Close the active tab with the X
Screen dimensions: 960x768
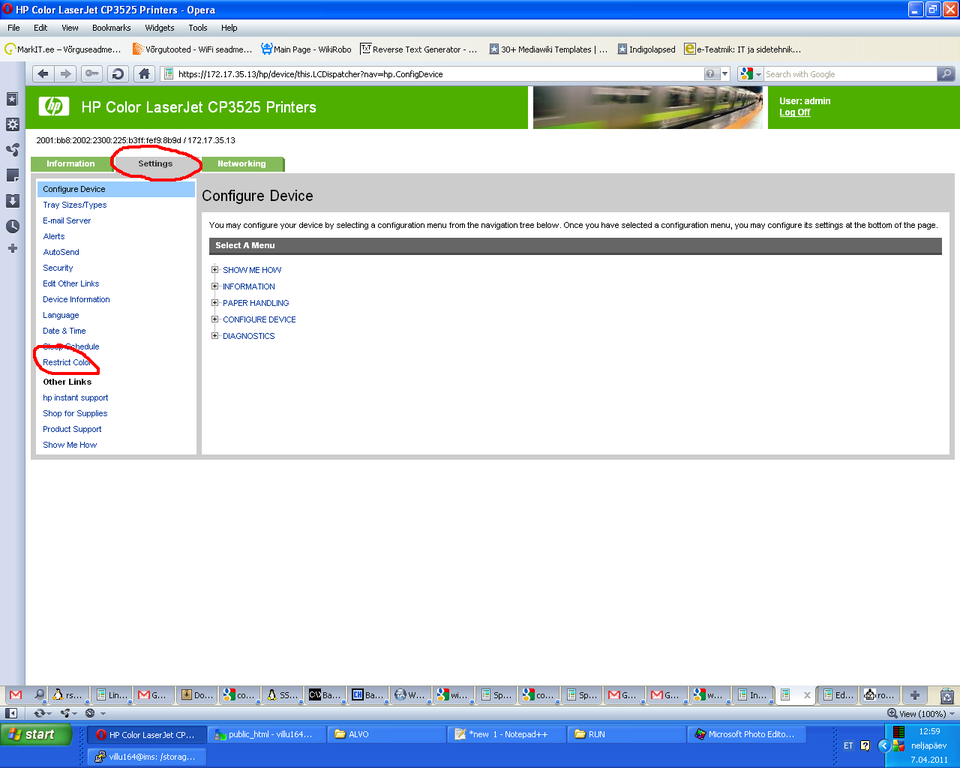point(807,695)
